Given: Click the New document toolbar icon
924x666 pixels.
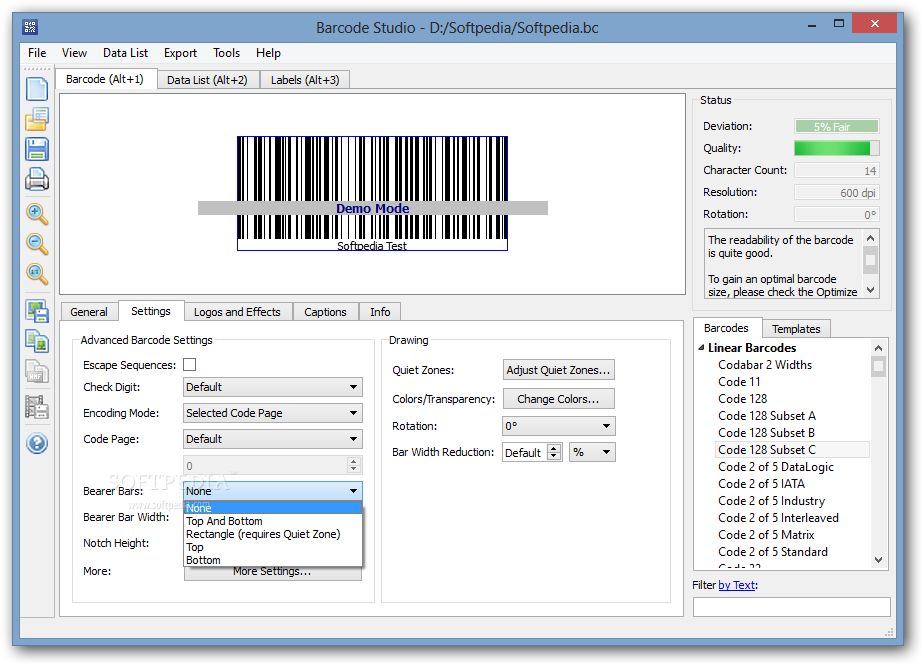Looking at the screenshot, I should coord(37,89).
